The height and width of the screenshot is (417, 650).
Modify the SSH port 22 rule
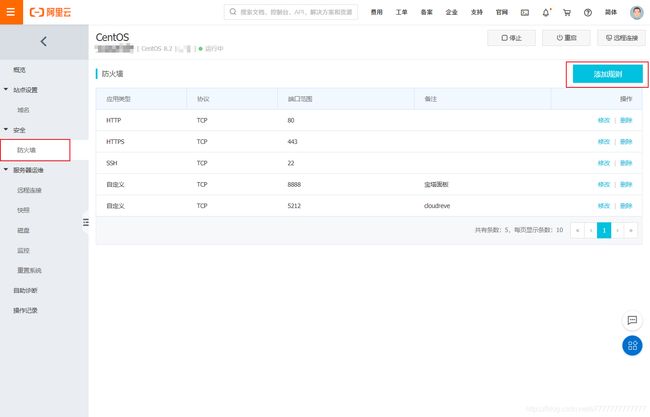(x=604, y=163)
